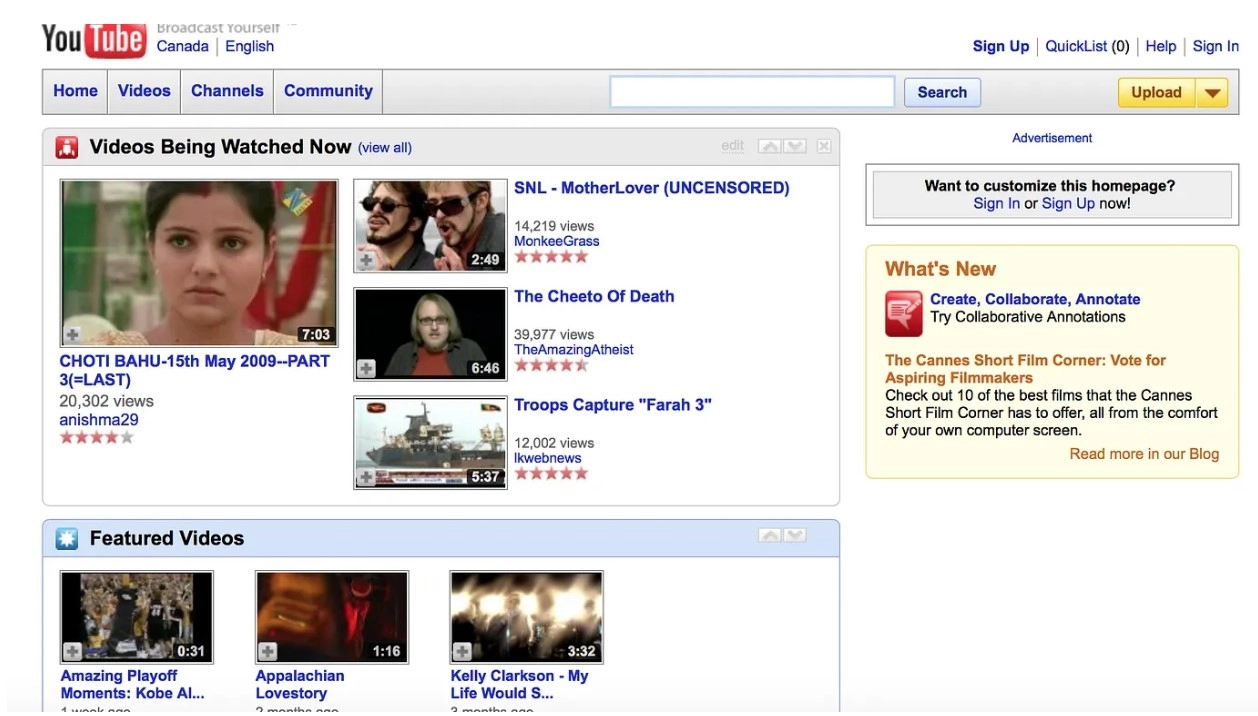Screen dimensions: 1258x716
Task: Open Kelly Clarkson video thumbnail
Action: 526,617
